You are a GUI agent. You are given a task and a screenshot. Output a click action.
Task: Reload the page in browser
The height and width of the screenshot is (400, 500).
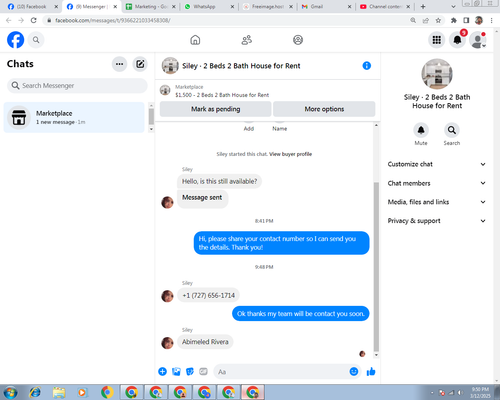click(34, 20)
